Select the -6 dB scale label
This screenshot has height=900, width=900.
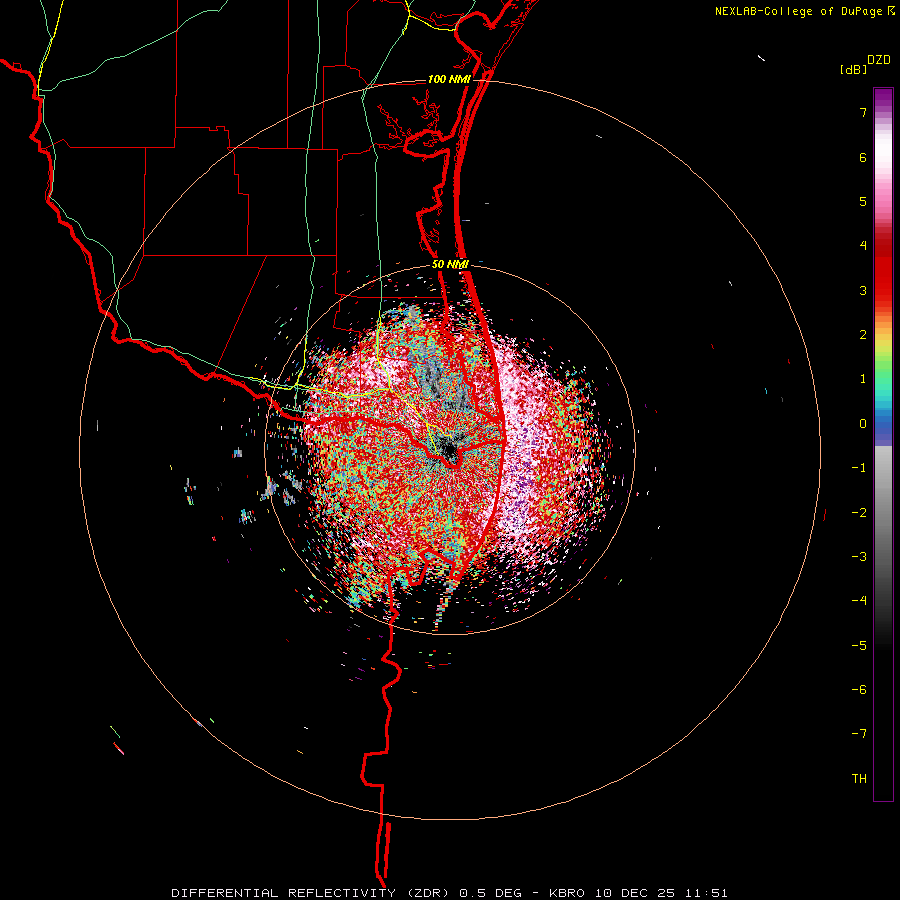point(859,689)
